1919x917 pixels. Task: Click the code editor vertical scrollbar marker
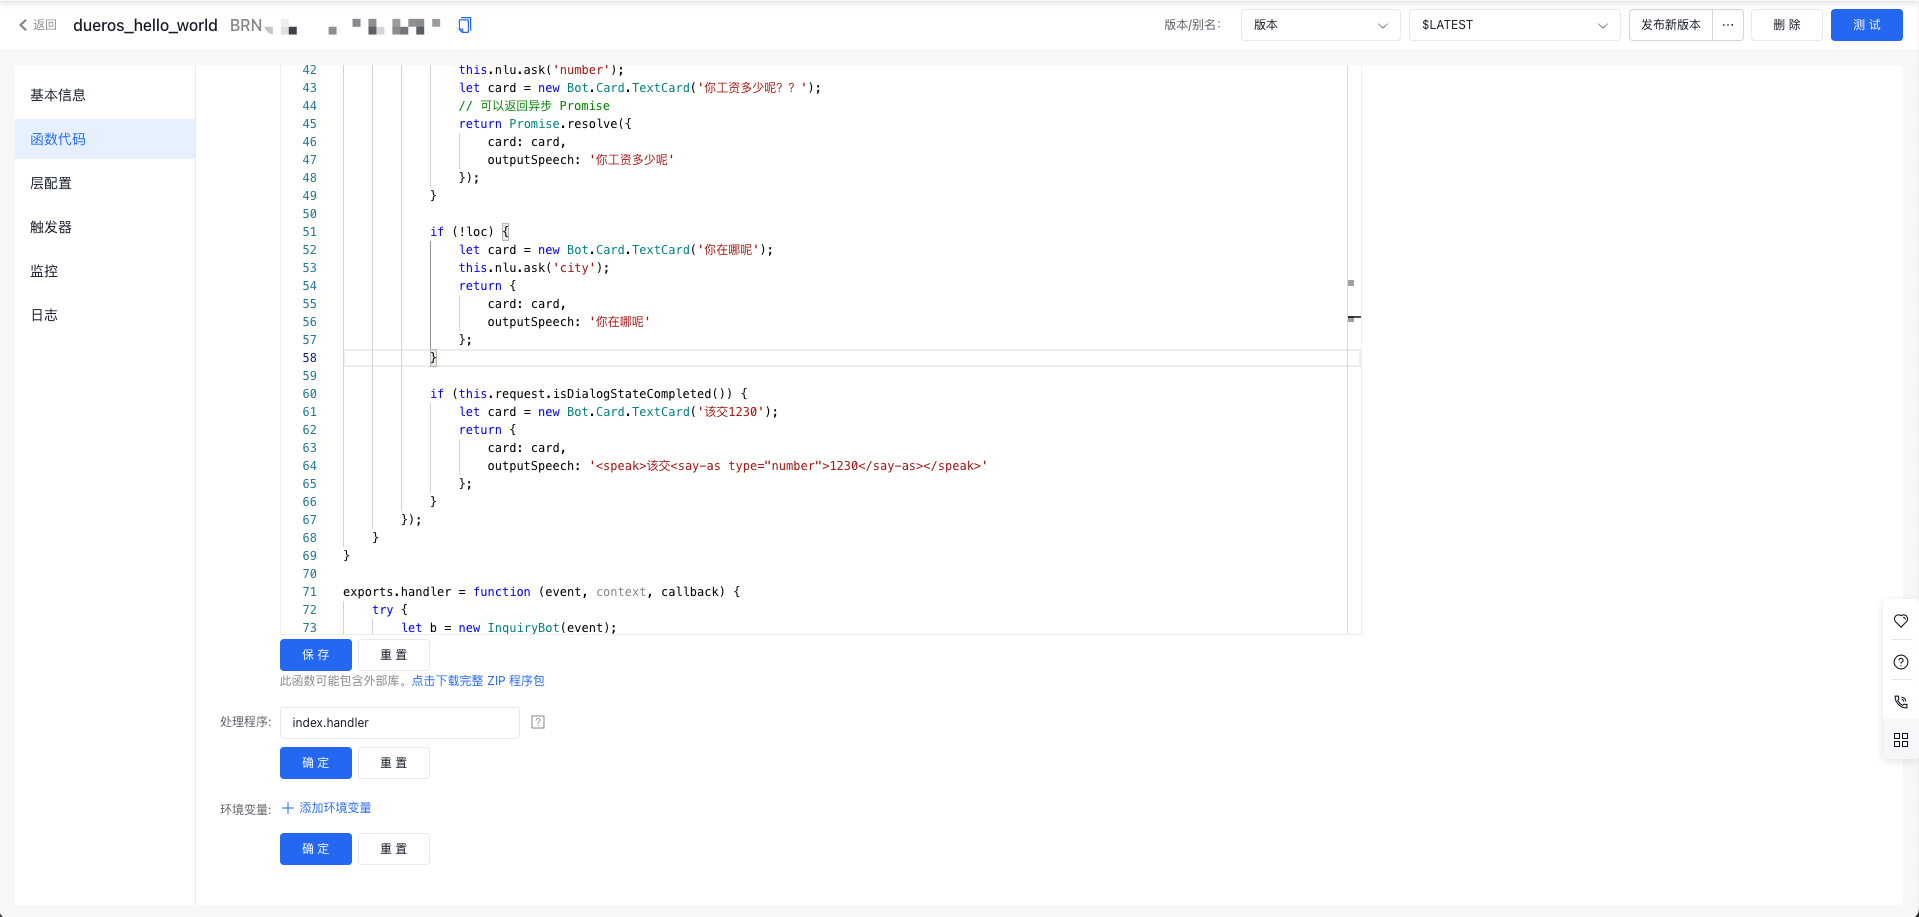tap(1354, 318)
